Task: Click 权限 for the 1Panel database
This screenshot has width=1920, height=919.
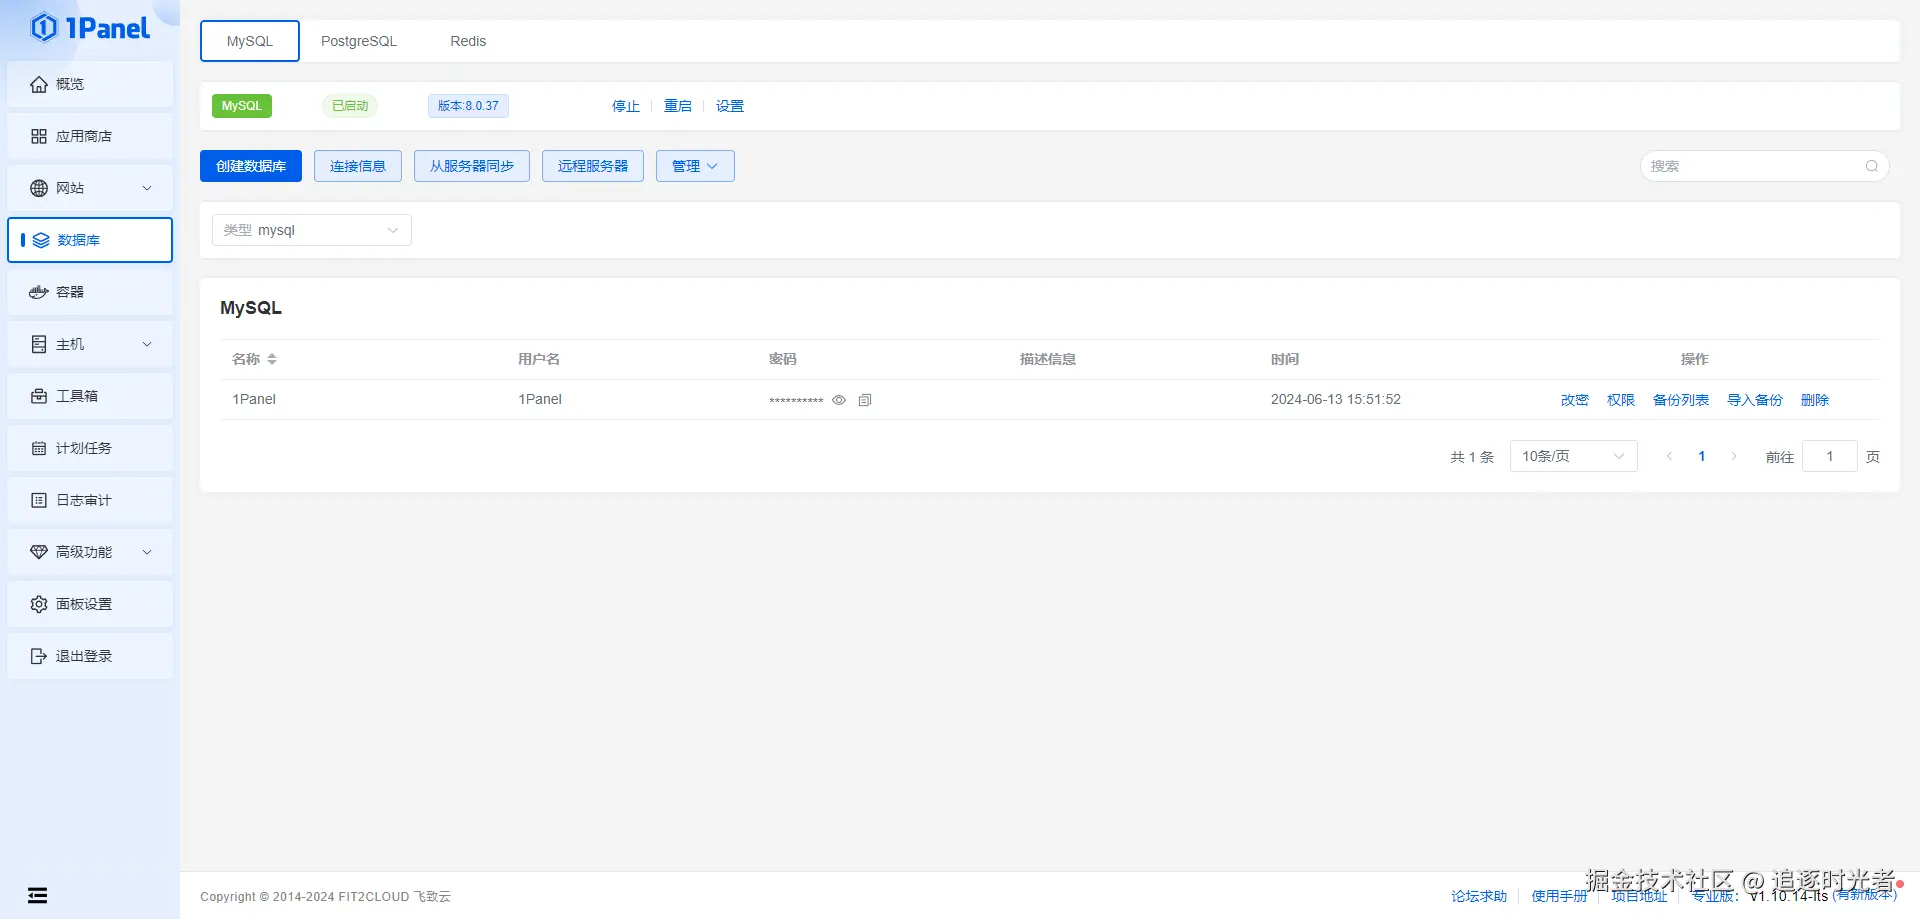Action: tap(1621, 400)
